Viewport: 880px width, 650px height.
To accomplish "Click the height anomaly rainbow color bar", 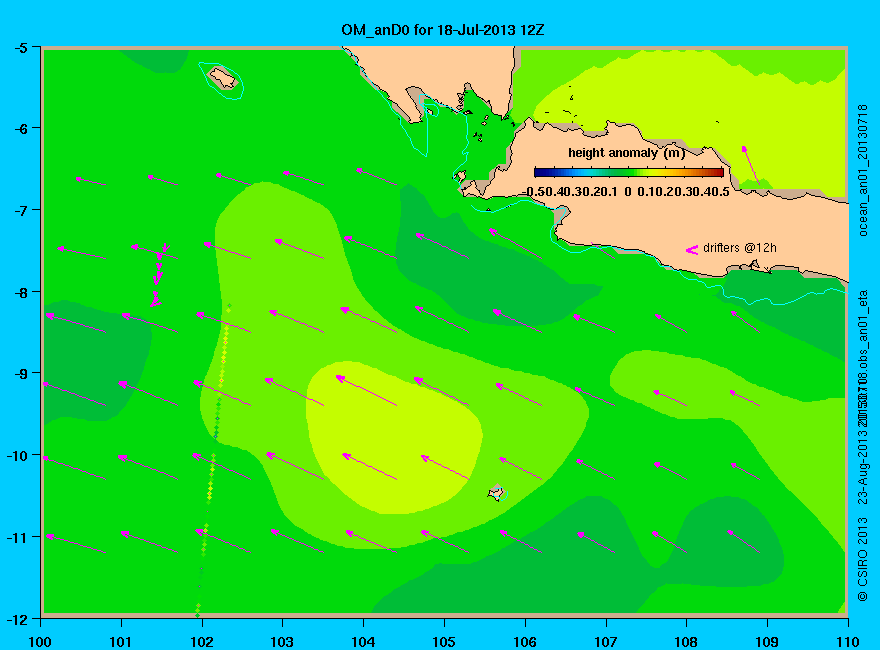I will pyautogui.click(x=629, y=172).
